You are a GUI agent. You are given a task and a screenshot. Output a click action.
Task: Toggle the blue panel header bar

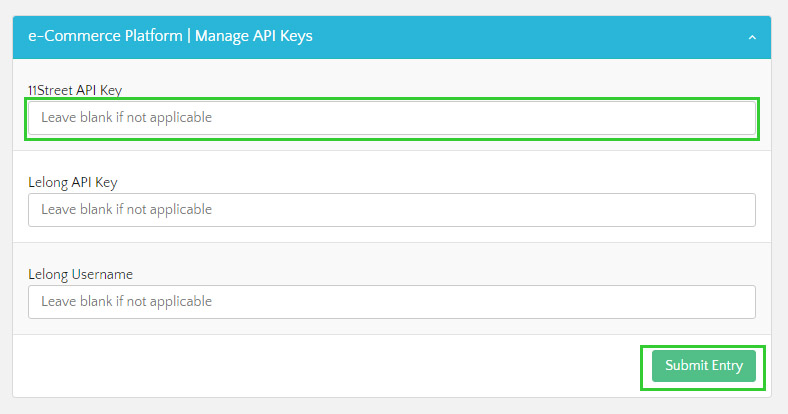point(450,37)
